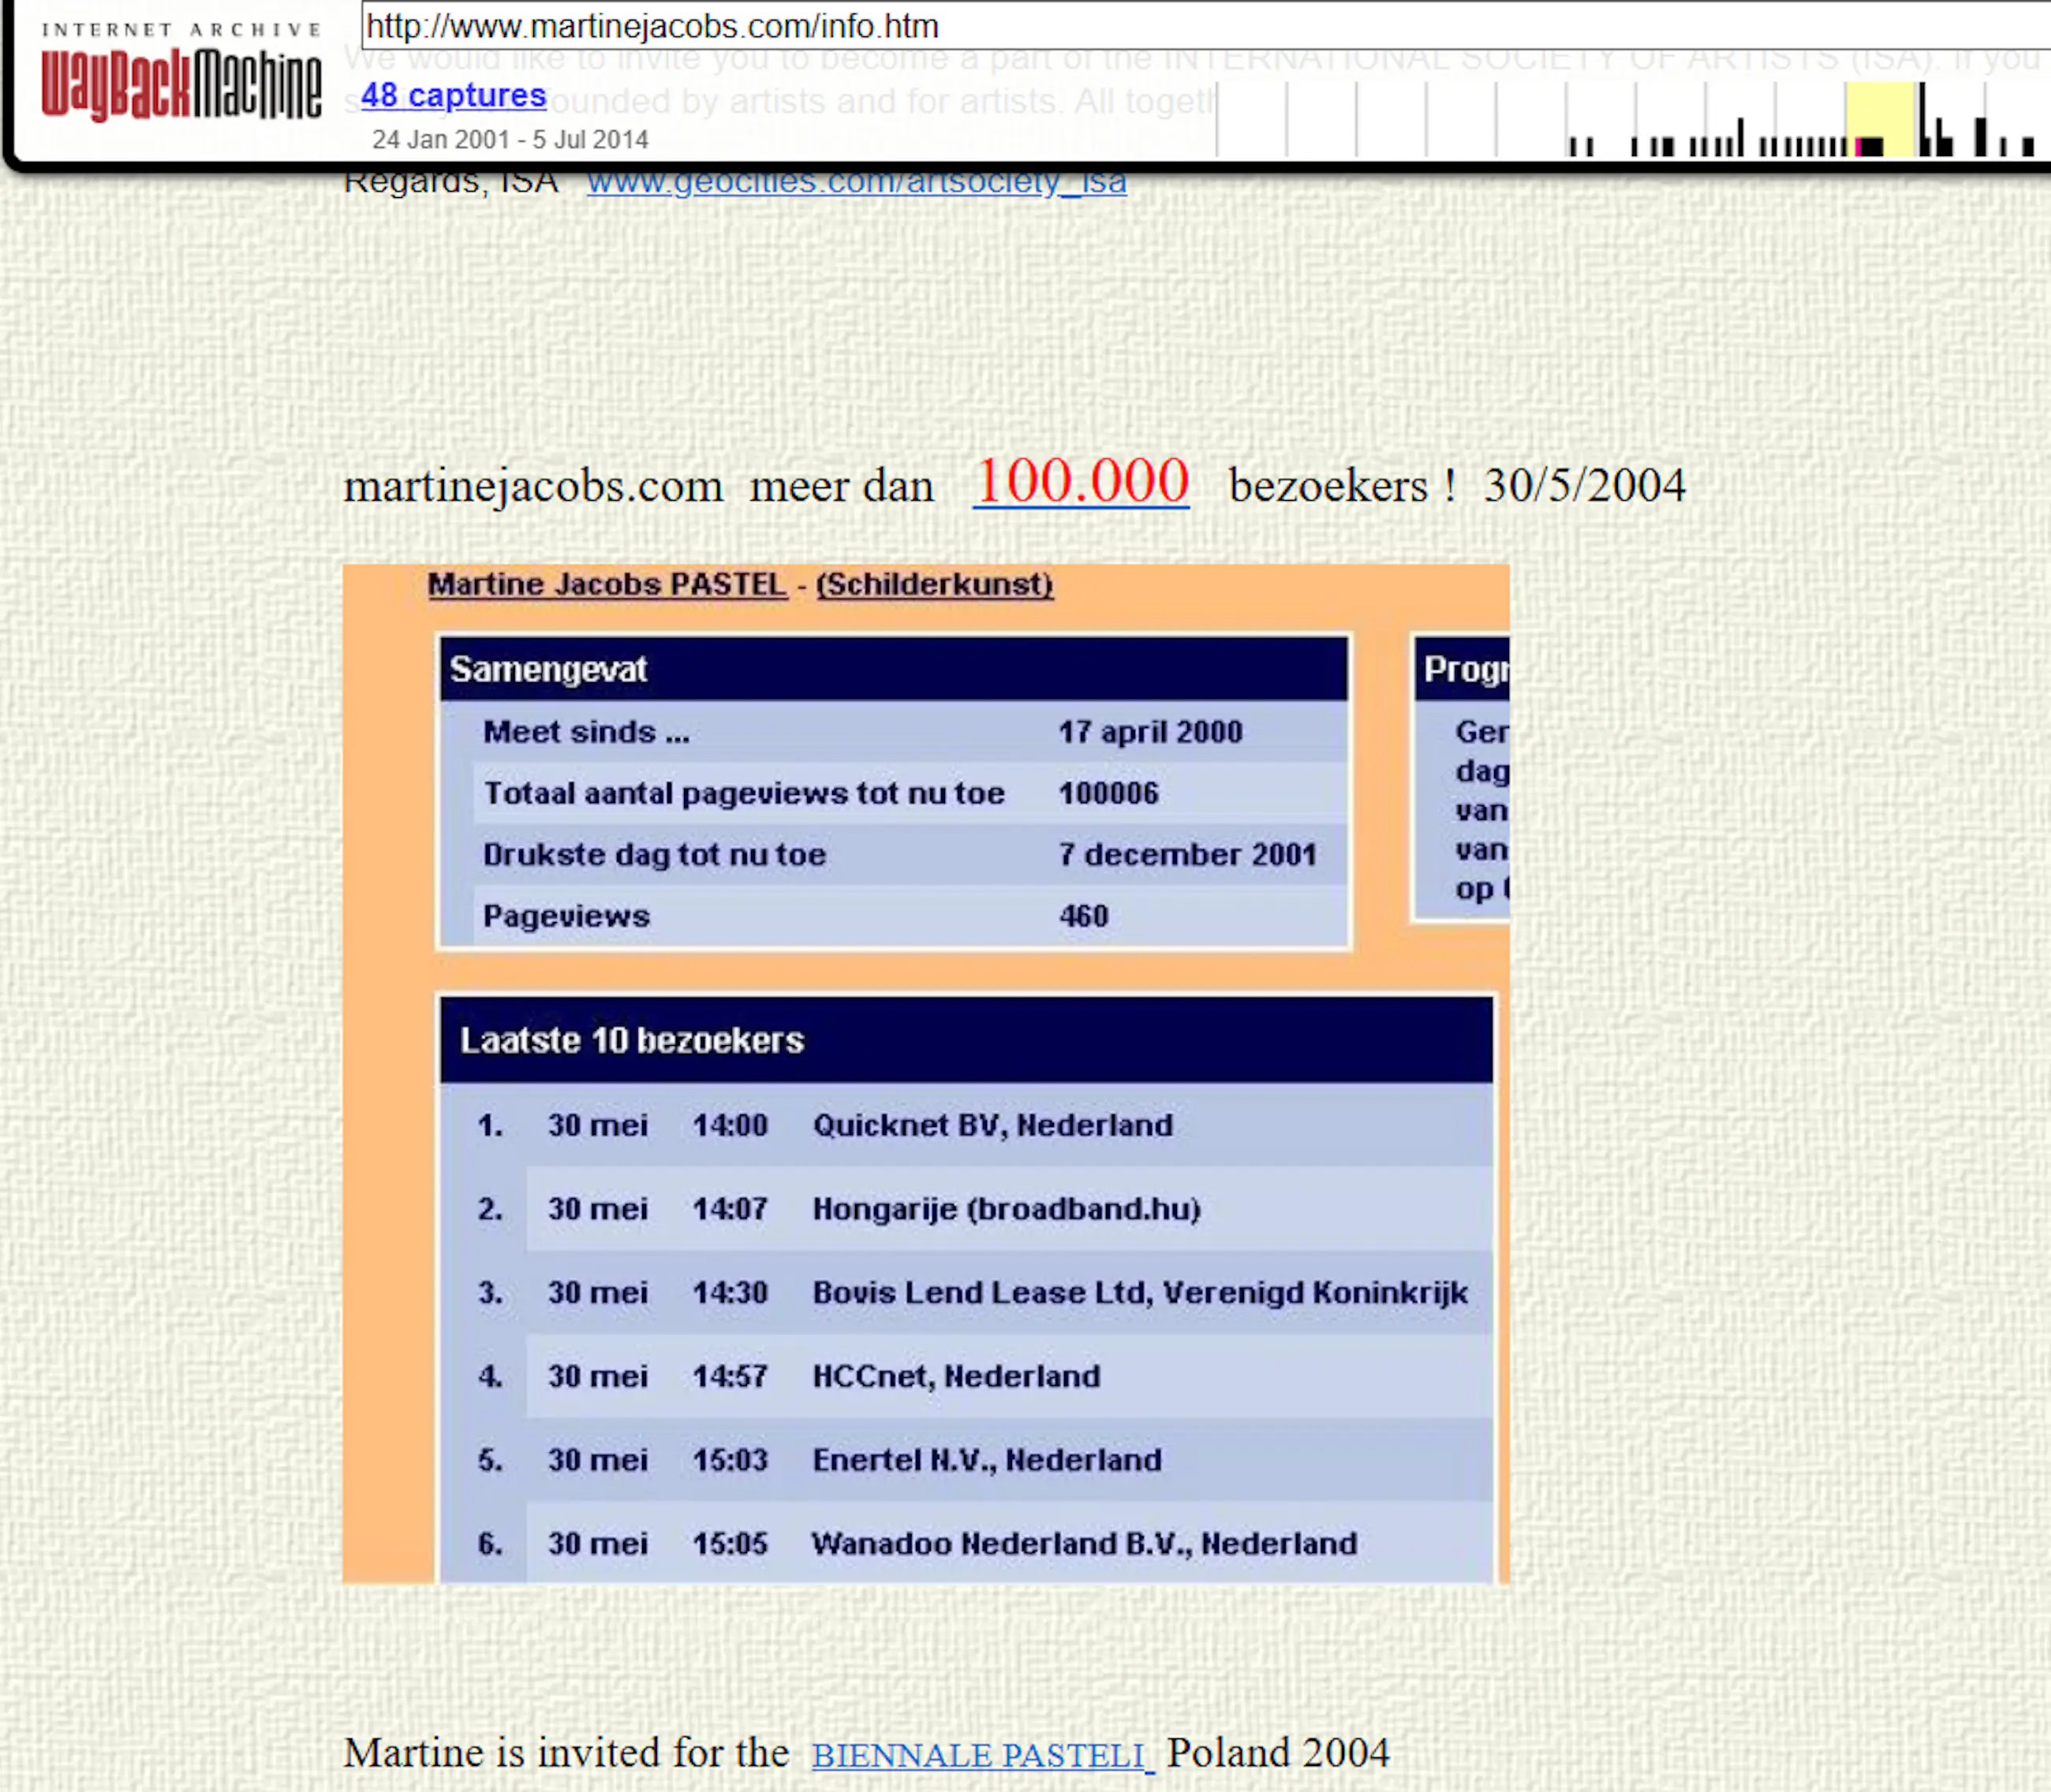
Task: Click the last capture bar at the timeline's right end
Action: tap(2028, 146)
